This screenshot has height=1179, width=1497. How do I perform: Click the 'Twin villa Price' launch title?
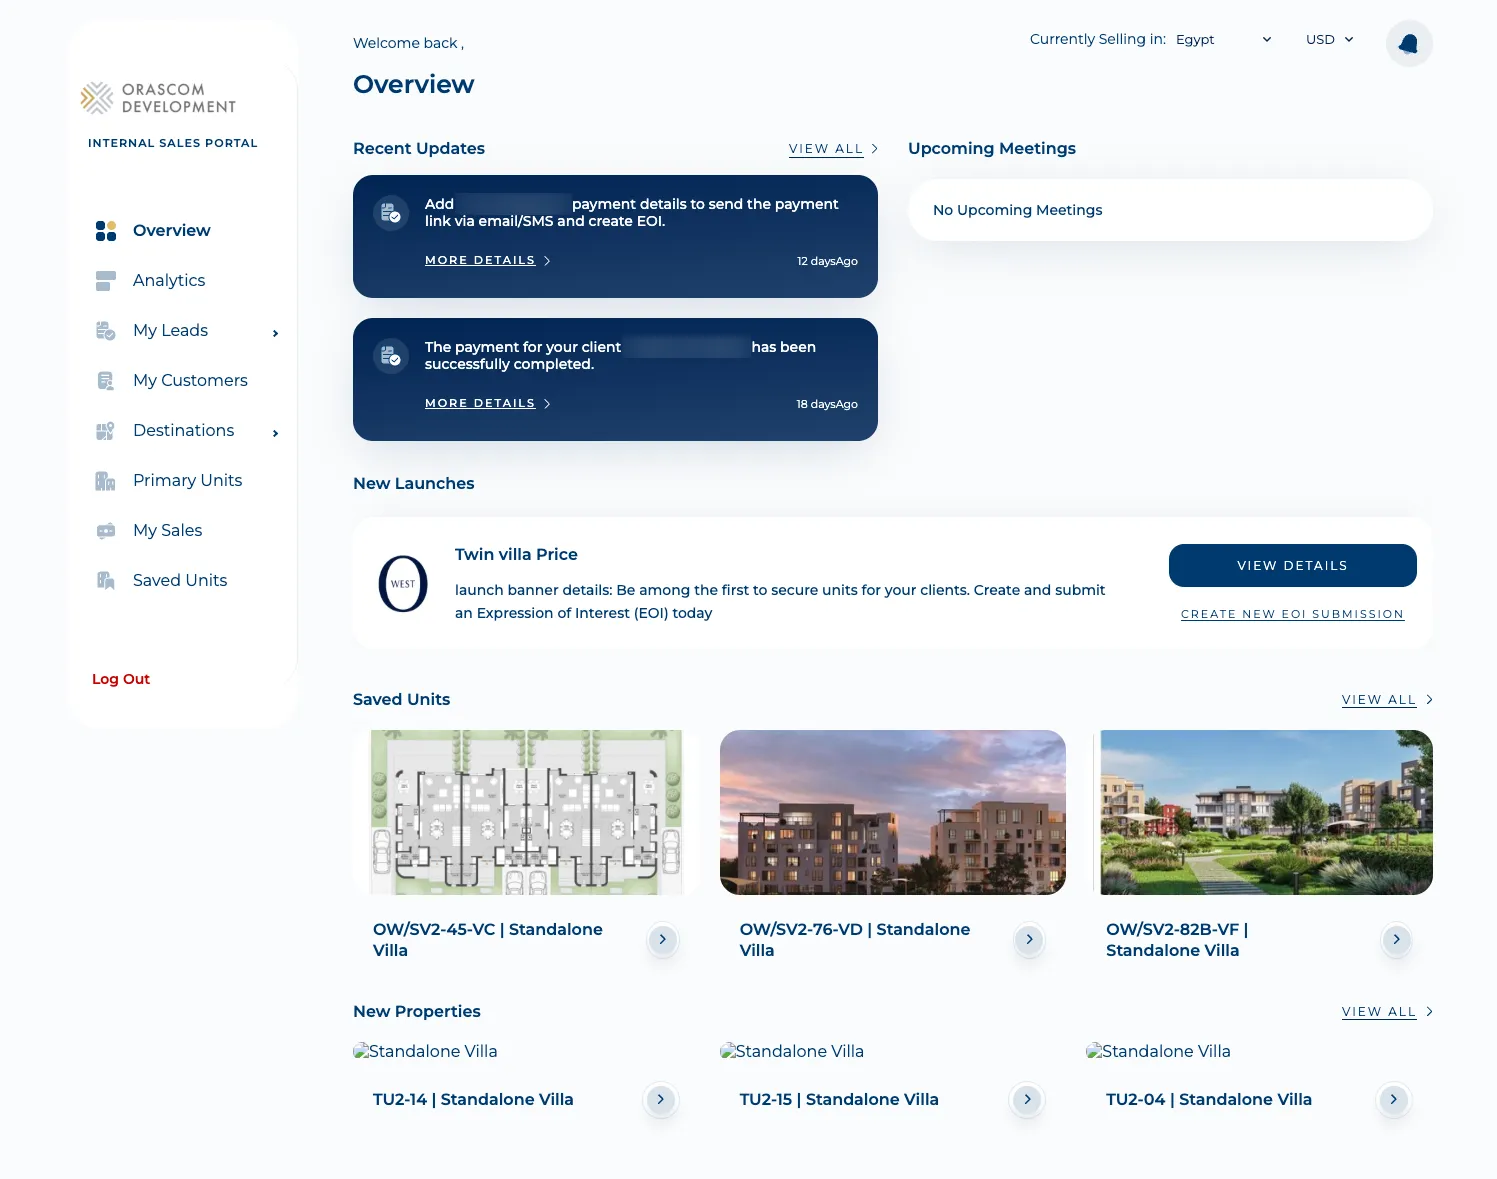point(516,555)
